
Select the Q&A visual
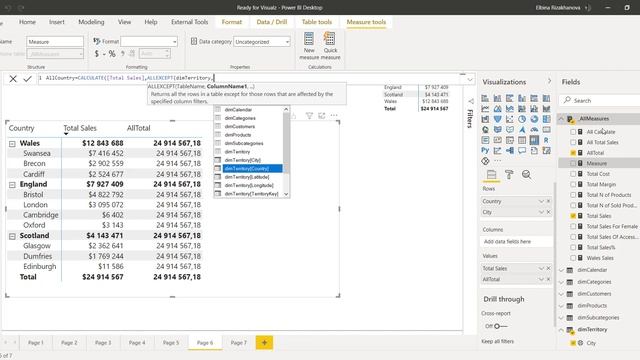click(522, 151)
